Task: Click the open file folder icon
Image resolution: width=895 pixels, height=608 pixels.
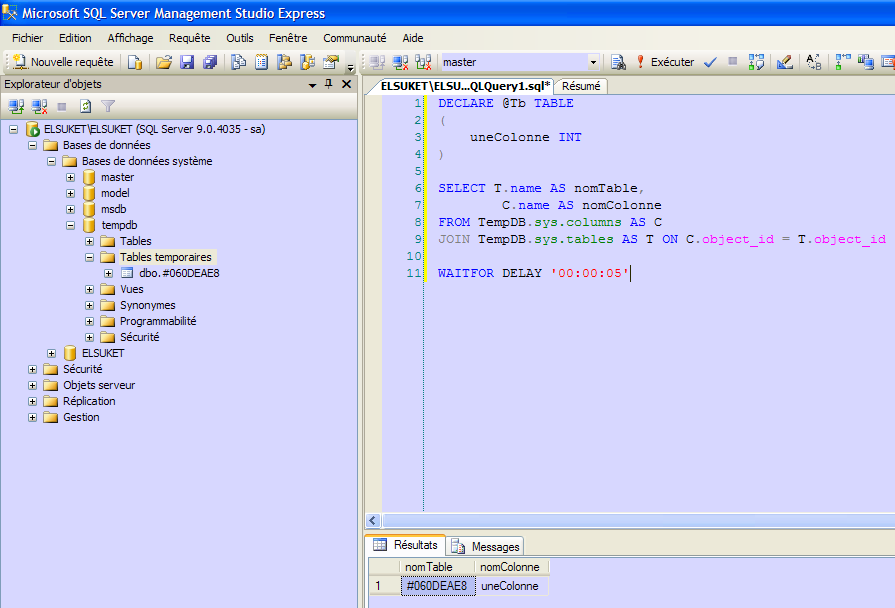Action: (164, 62)
